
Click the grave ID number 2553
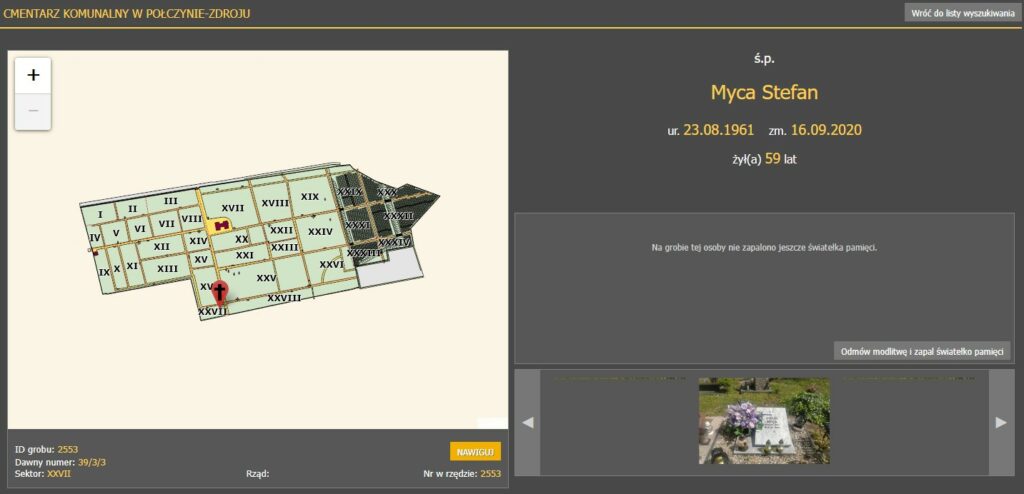(67, 449)
